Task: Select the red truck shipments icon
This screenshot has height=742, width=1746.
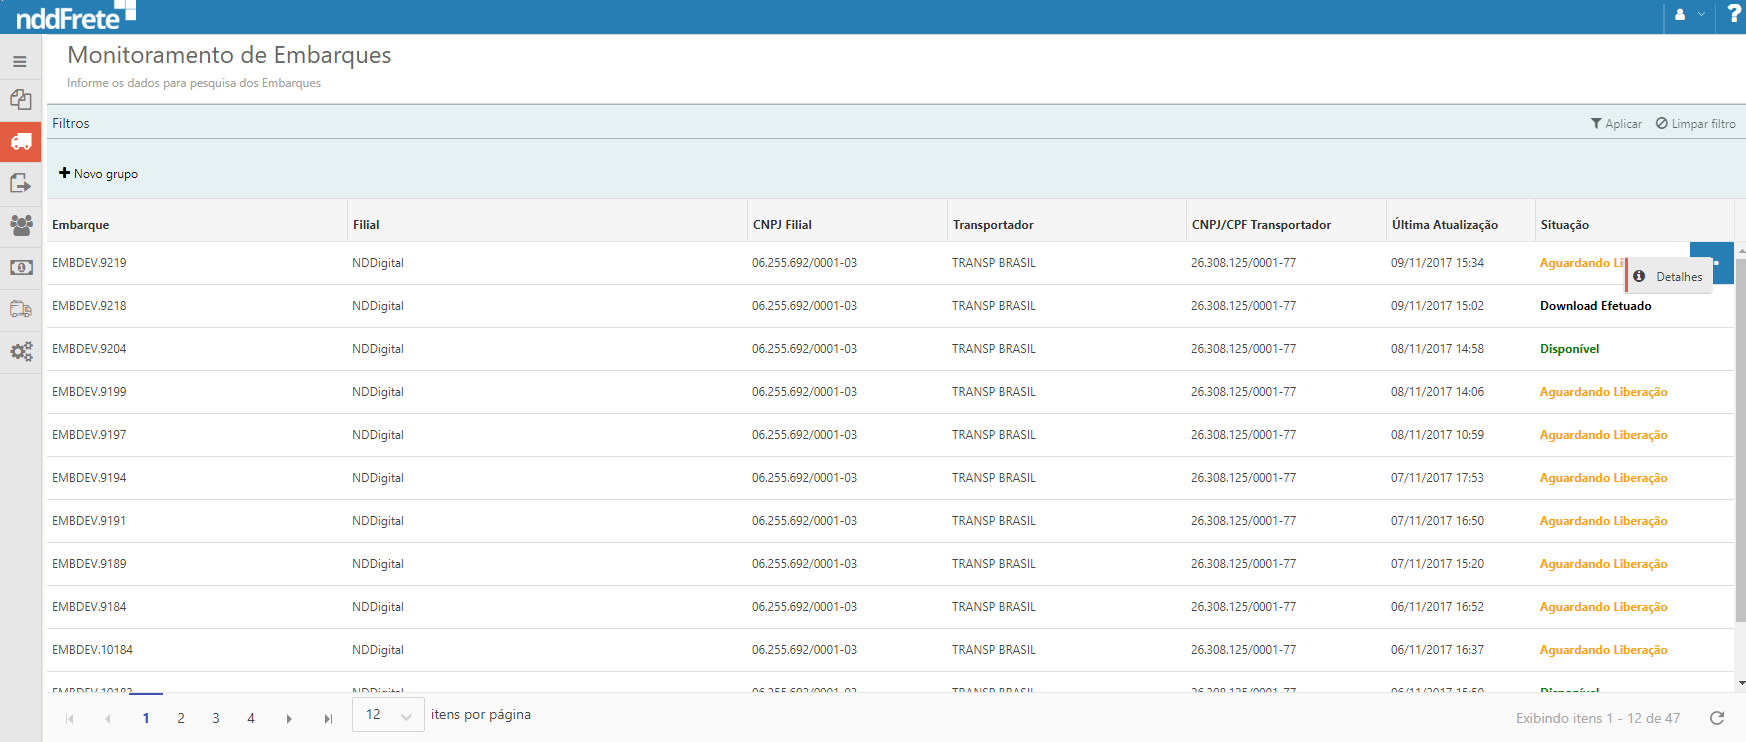Action: (x=20, y=142)
